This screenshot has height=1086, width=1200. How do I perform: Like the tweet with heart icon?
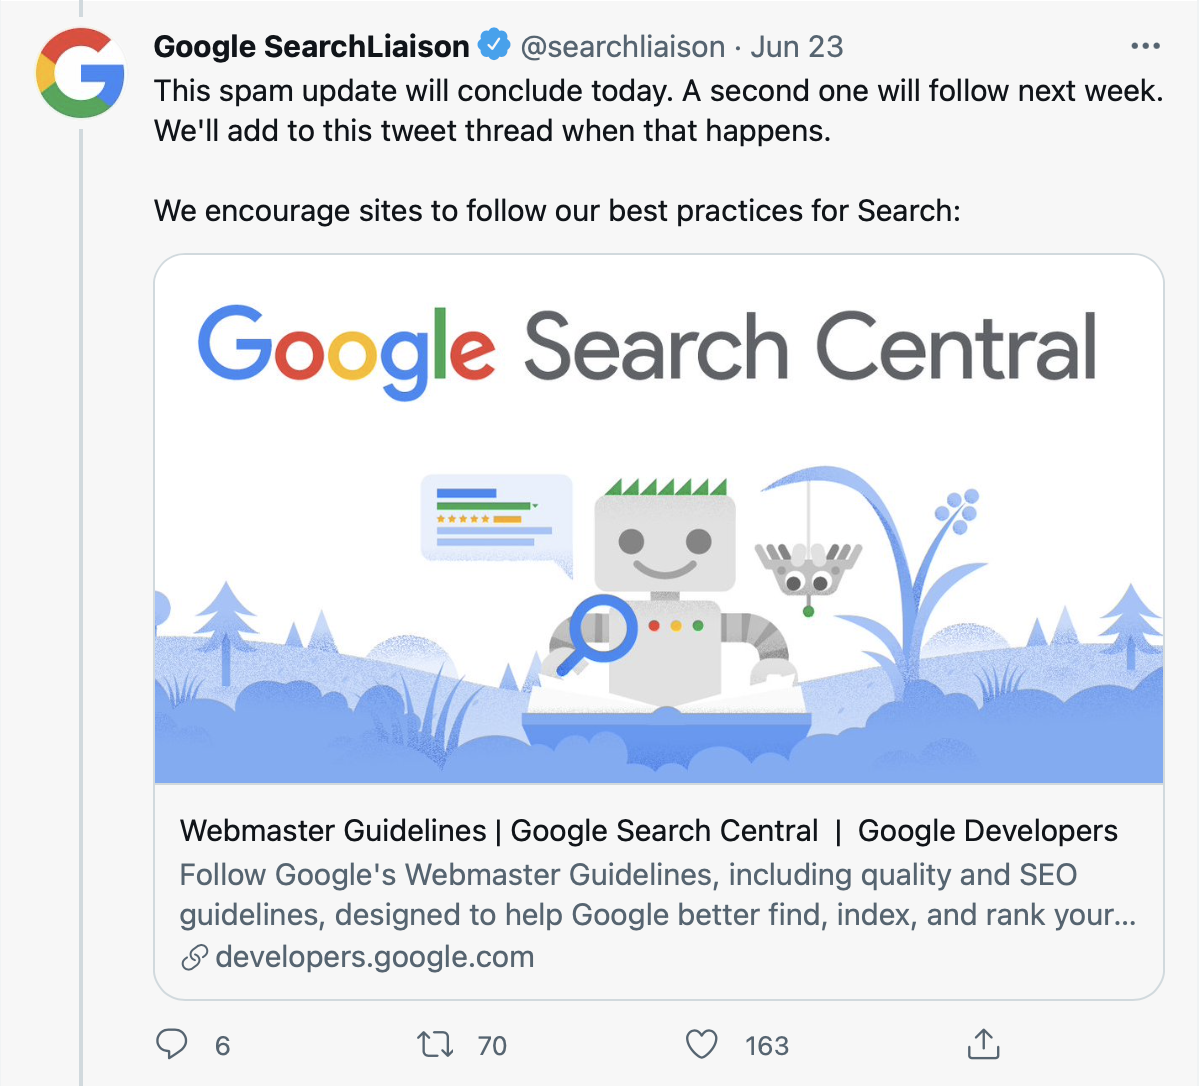click(702, 1045)
